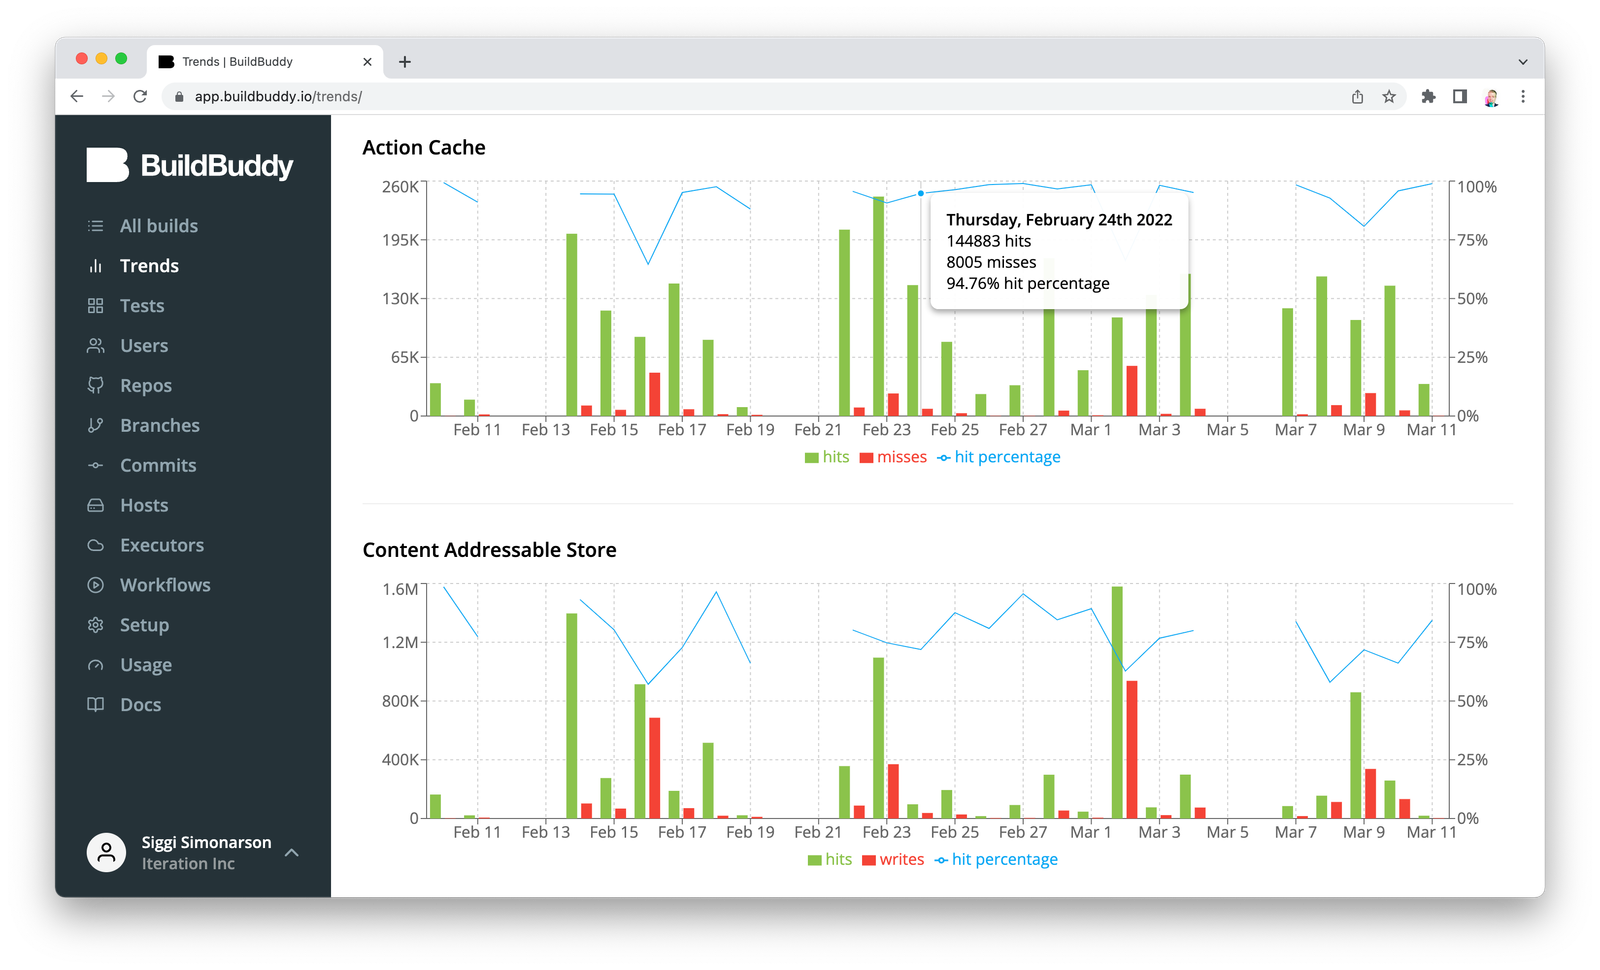
Task: Click the BuildBuddy logo in sidebar
Action: pyautogui.click(x=190, y=165)
